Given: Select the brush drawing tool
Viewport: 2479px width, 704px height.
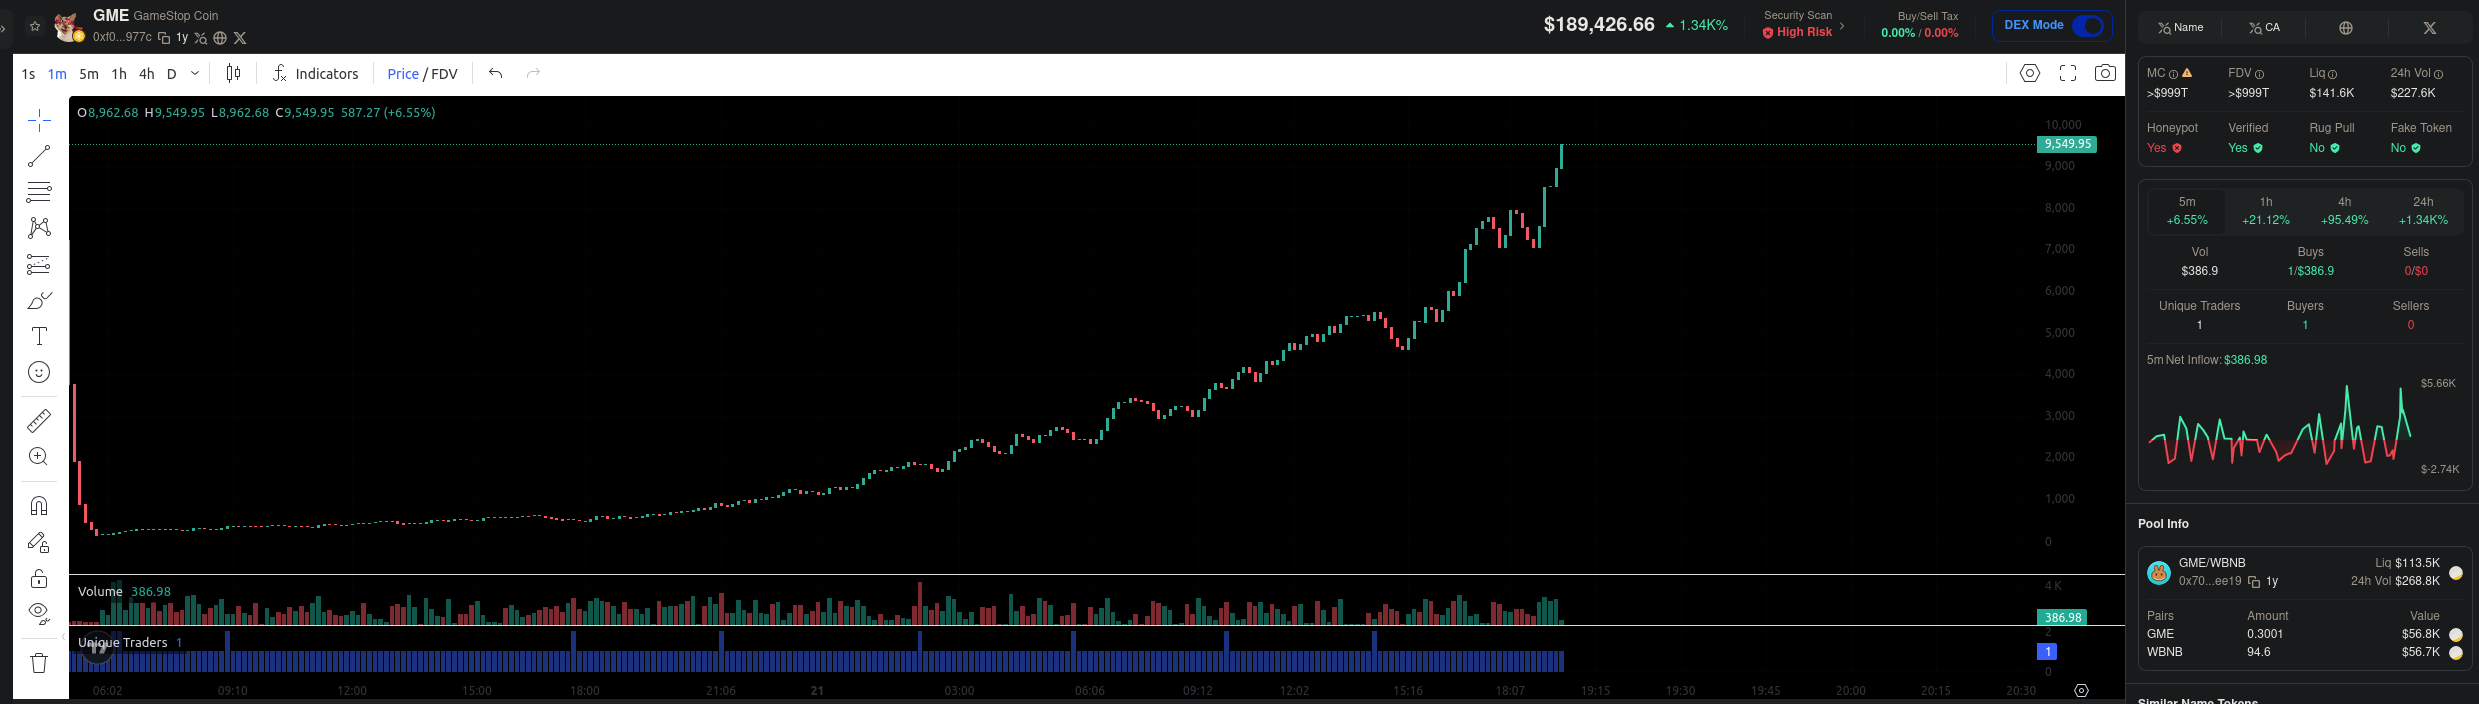Looking at the screenshot, I should (39, 301).
